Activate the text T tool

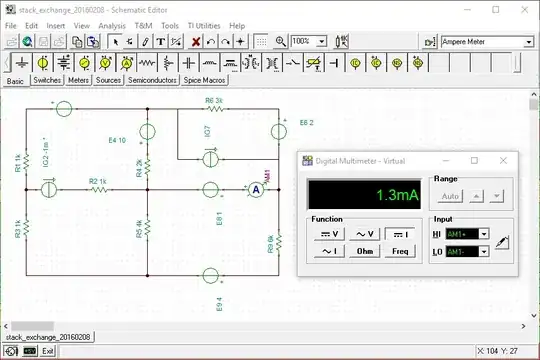coord(160,42)
